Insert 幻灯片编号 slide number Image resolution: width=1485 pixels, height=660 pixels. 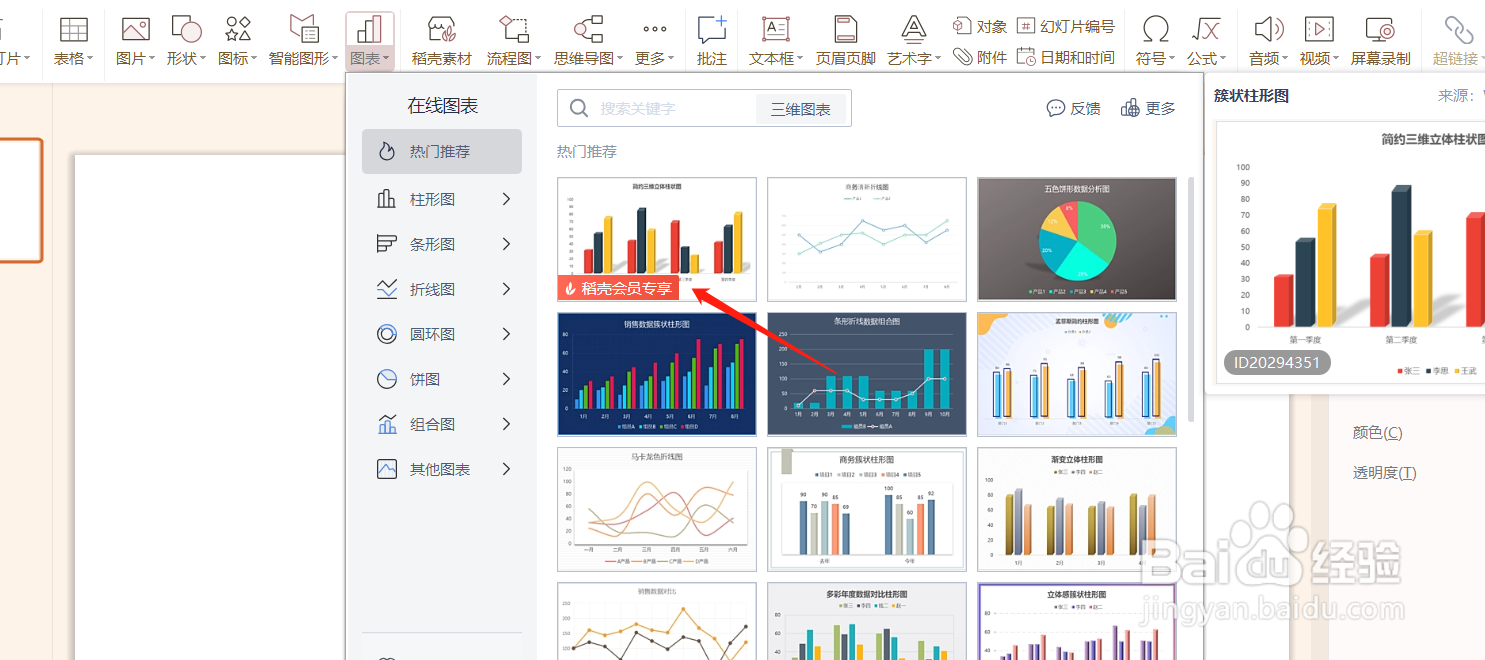click(x=1065, y=26)
